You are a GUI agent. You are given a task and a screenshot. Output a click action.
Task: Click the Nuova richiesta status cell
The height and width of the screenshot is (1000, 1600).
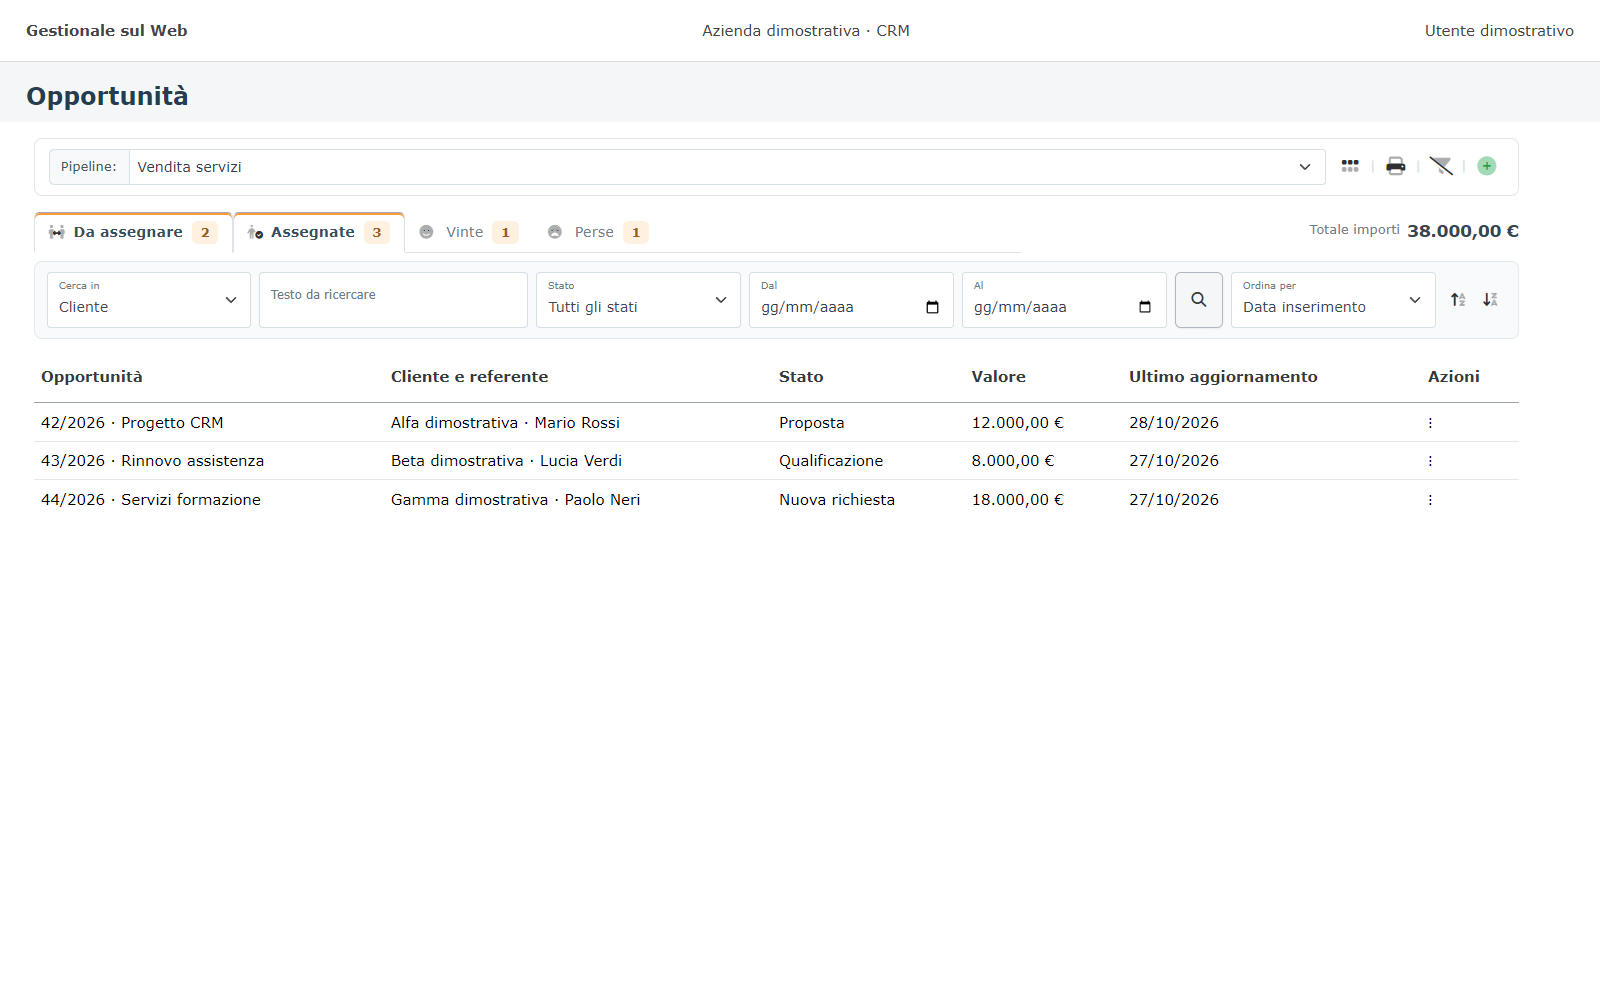[x=837, y=500]
